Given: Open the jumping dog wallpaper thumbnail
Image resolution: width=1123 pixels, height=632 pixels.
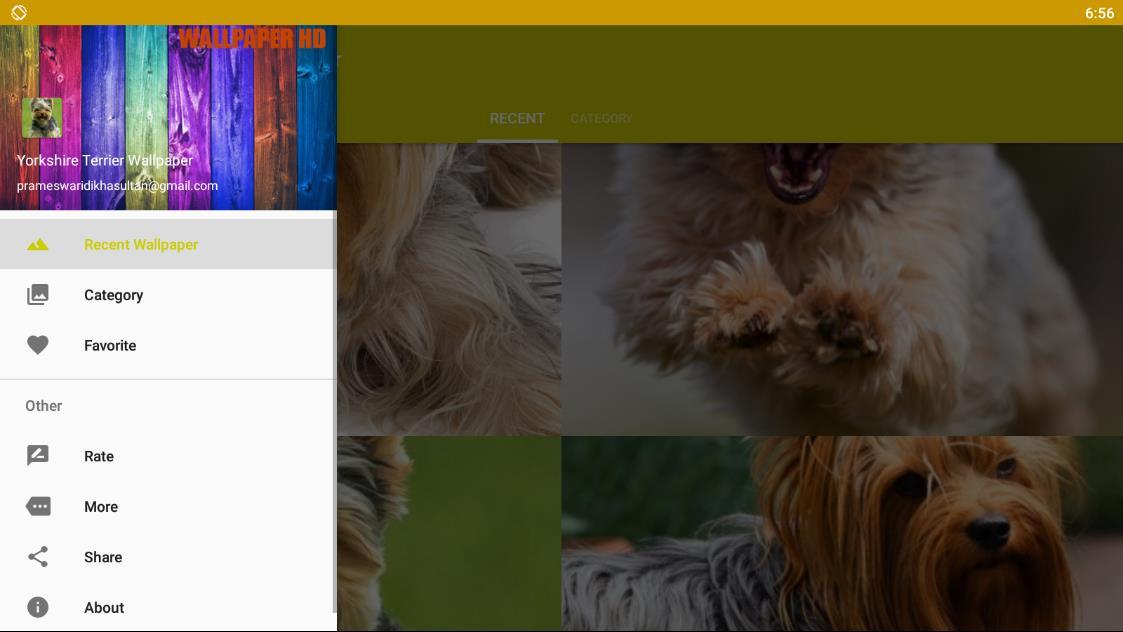Looking at the screenshot, I should pos(842,289).
